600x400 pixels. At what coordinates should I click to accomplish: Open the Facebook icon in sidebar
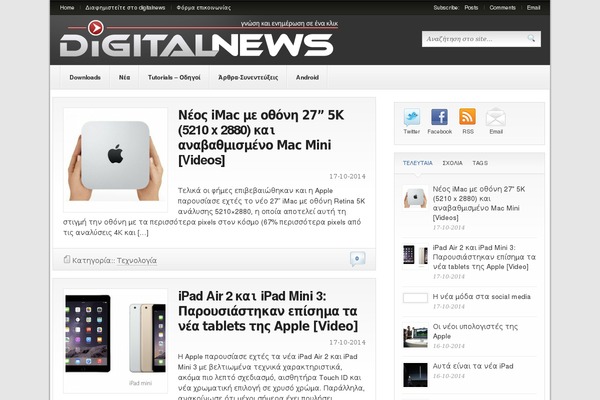(439, 117)
